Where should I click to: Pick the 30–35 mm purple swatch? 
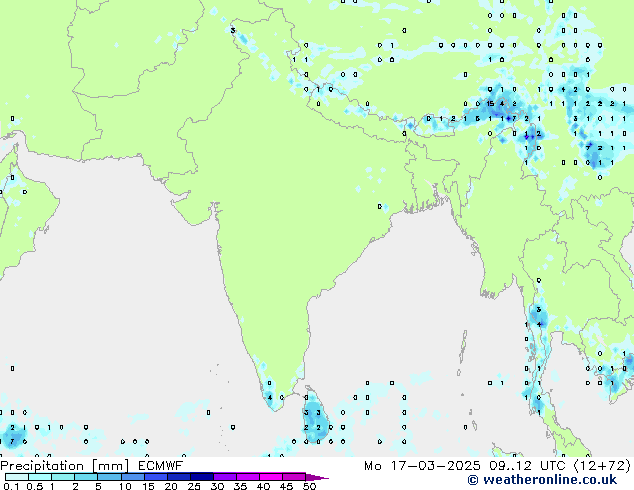tap(225, 477)
